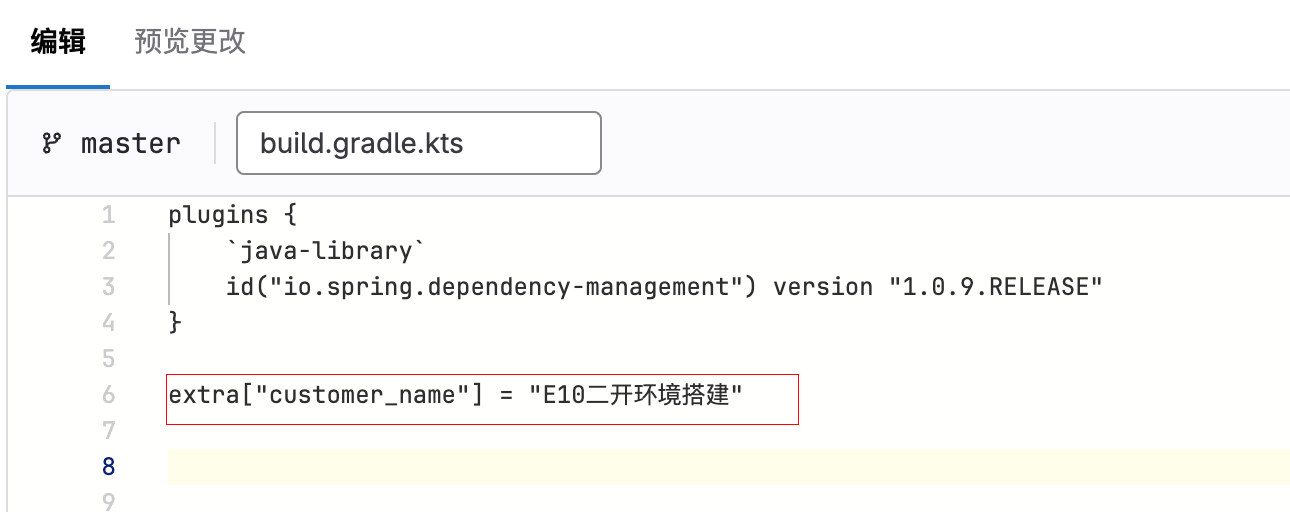Click inside the highlighted empty line 8
This screenshot has height=512, width=1290.
tap(700, 467)
